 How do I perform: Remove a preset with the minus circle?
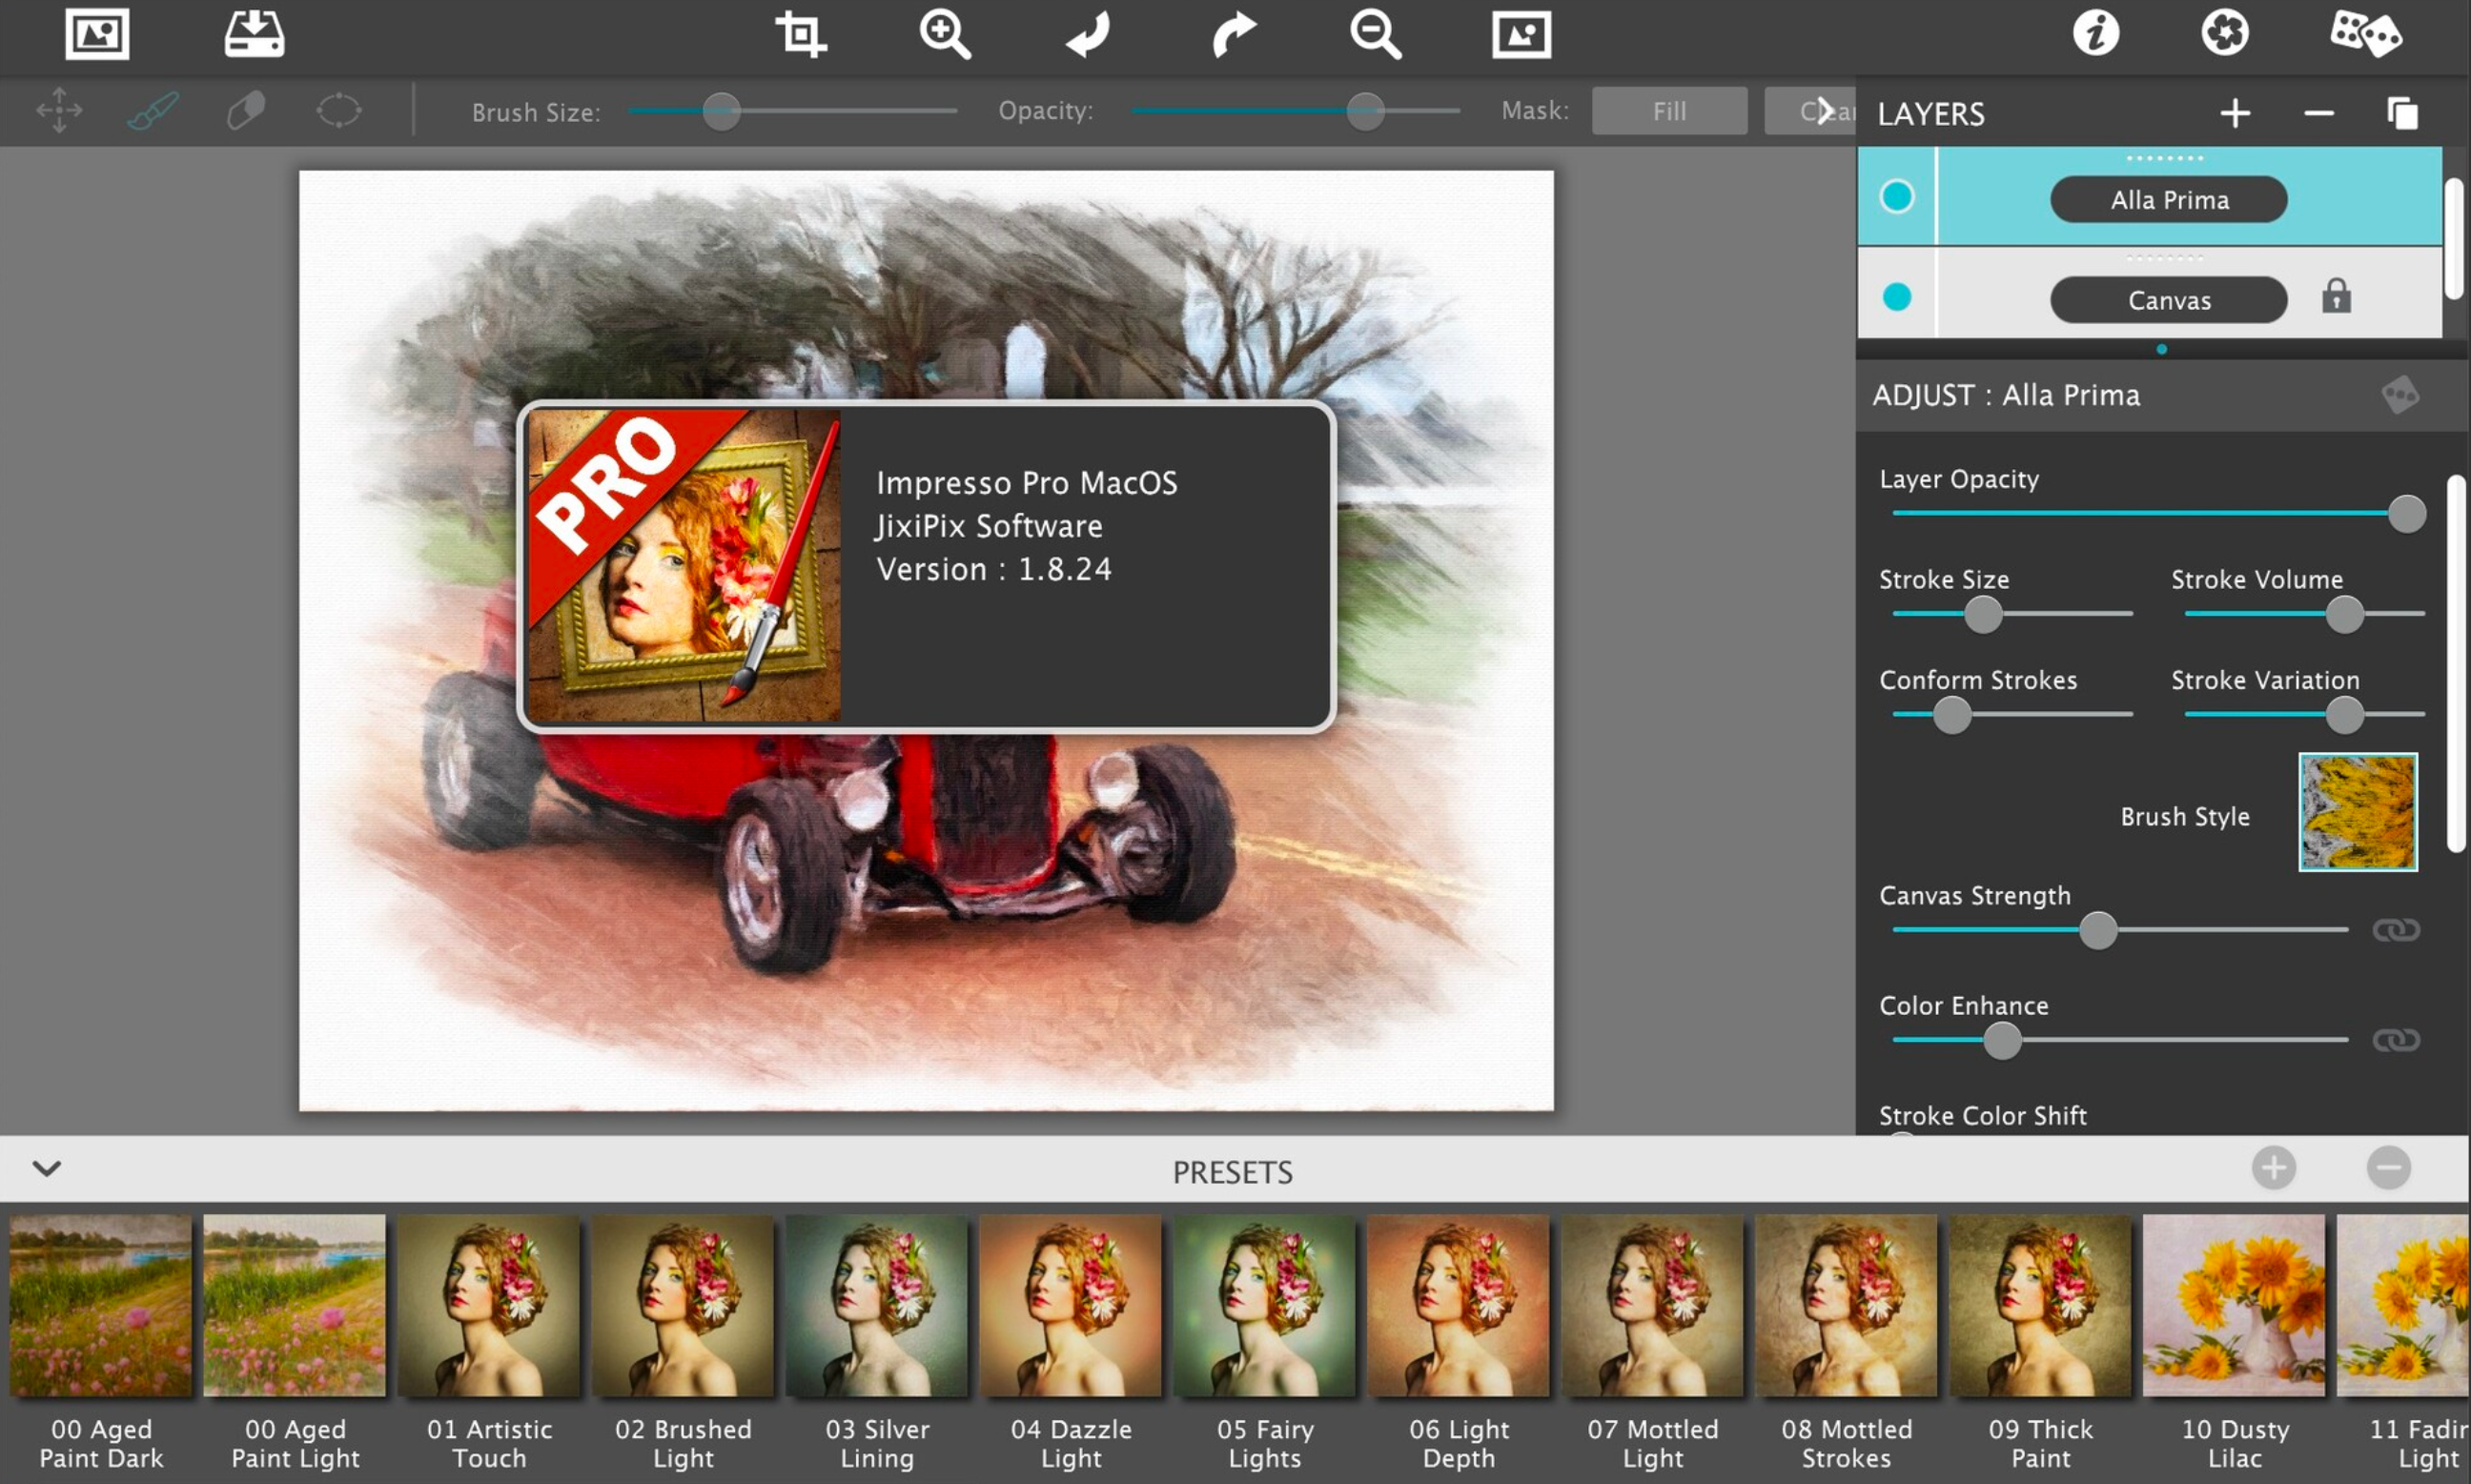point(2388,1168)
